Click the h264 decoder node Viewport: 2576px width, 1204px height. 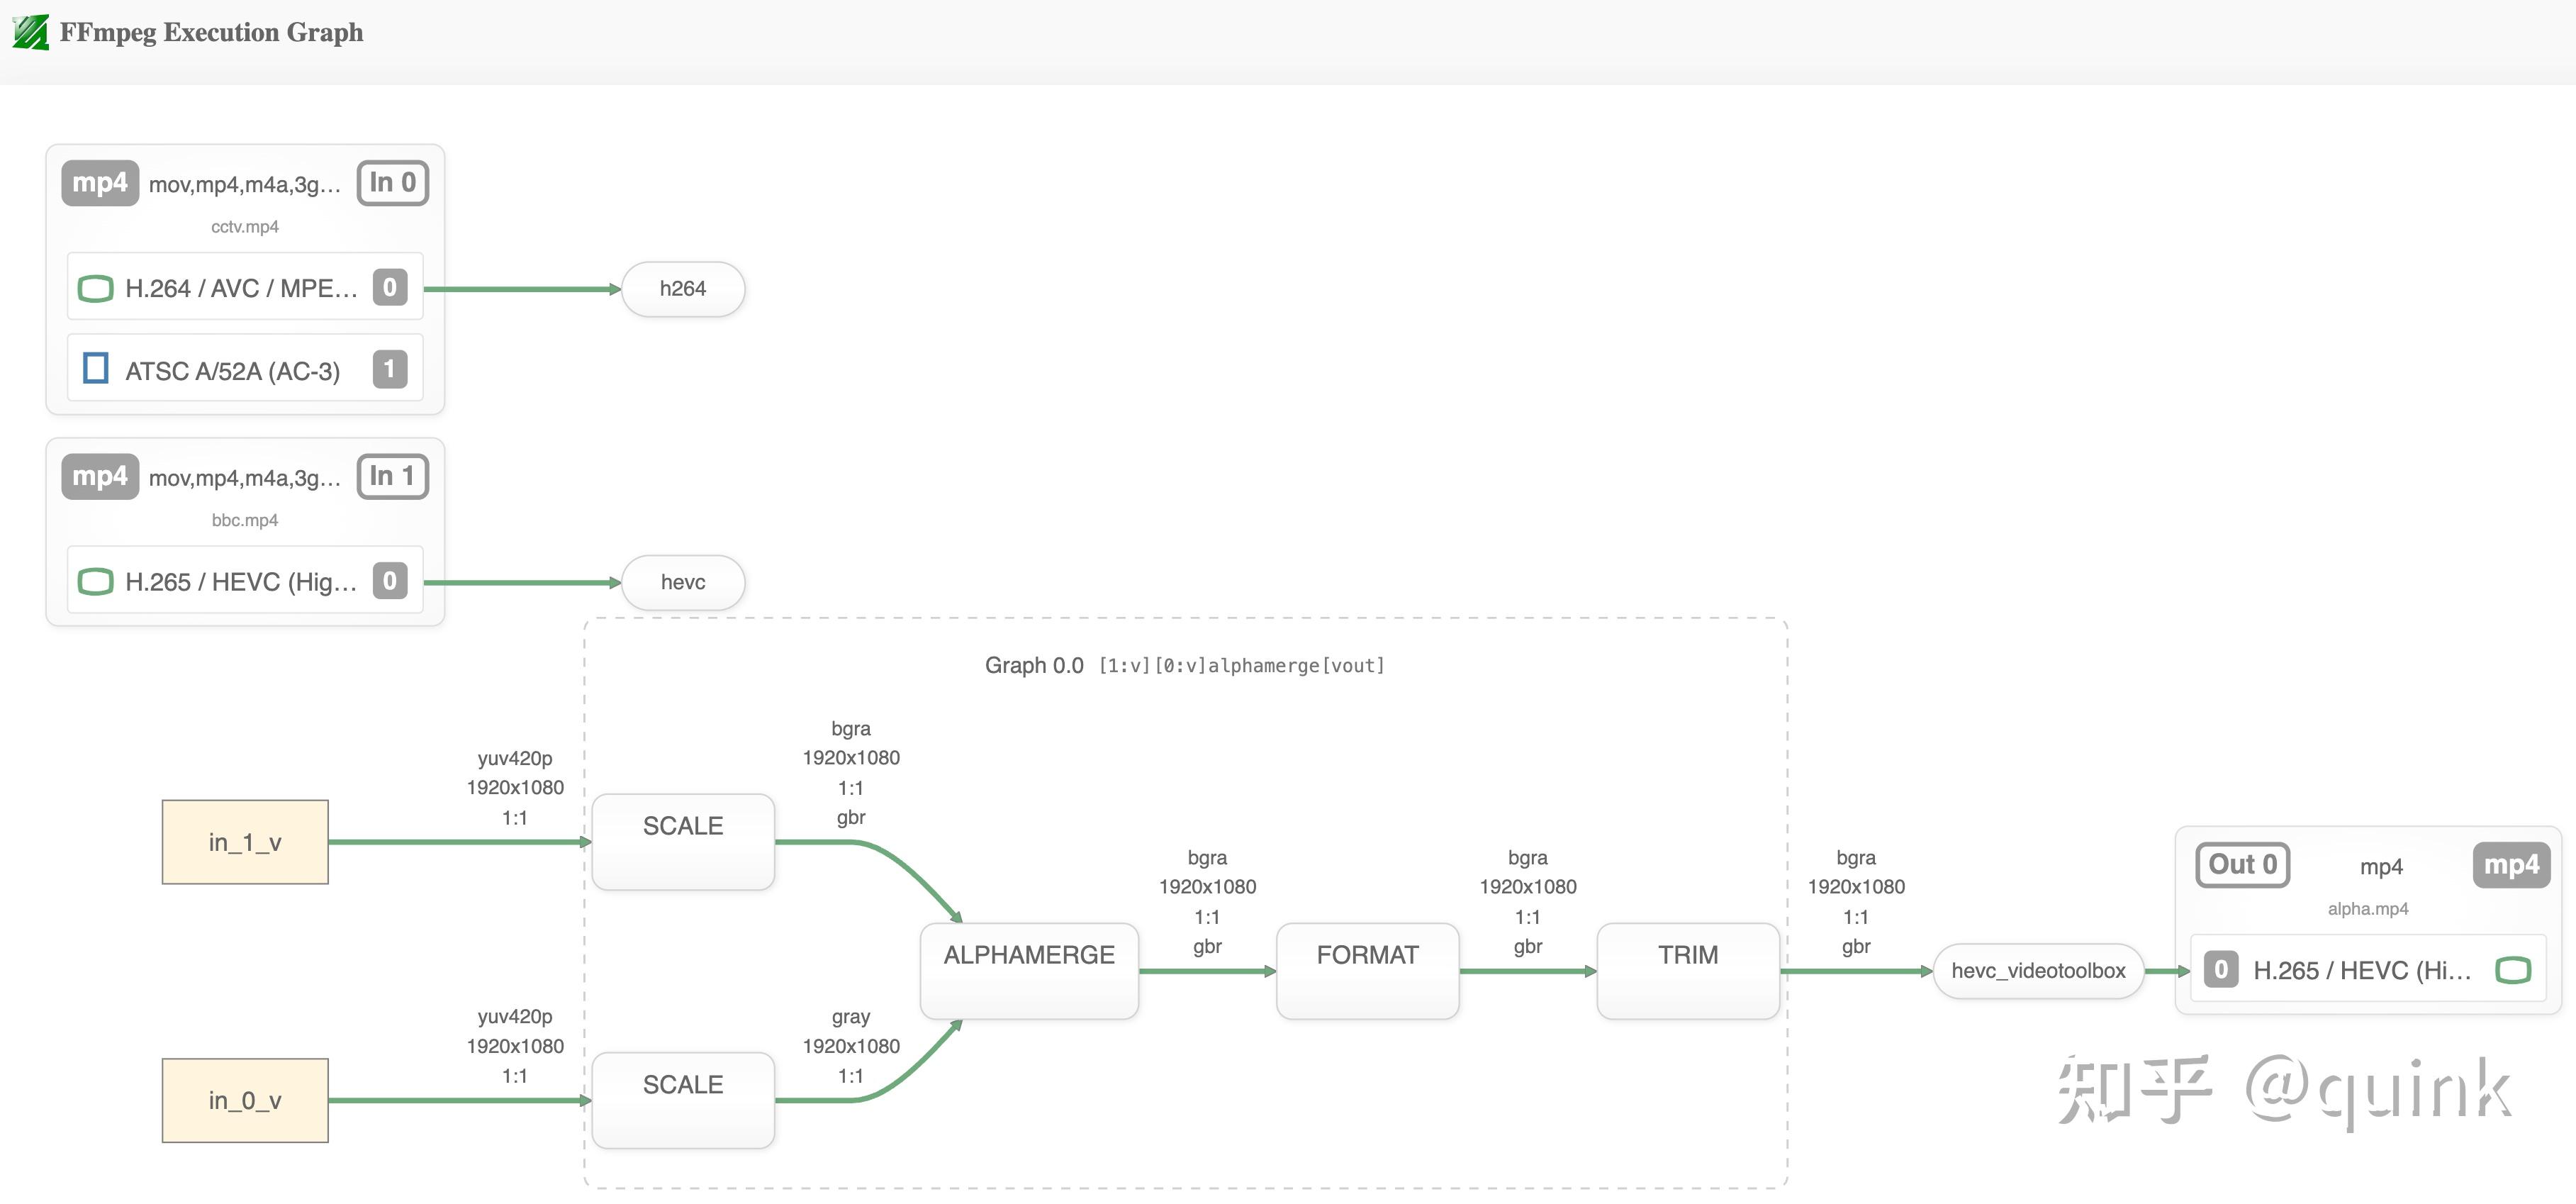point(683,289)
